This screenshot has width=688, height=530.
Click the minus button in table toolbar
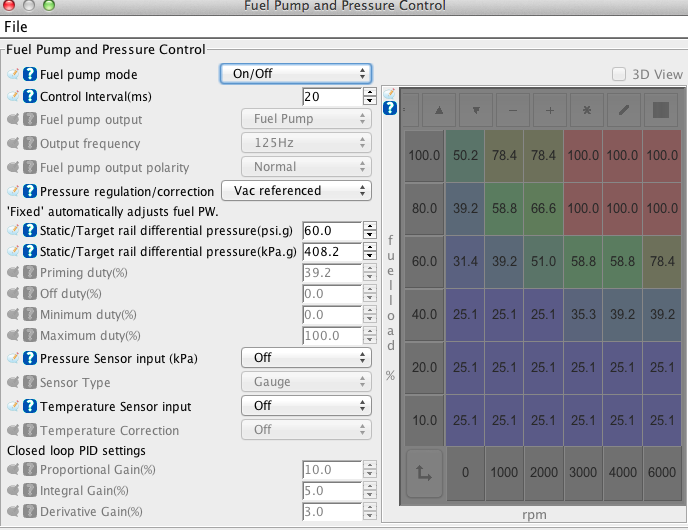pos(513,109)
